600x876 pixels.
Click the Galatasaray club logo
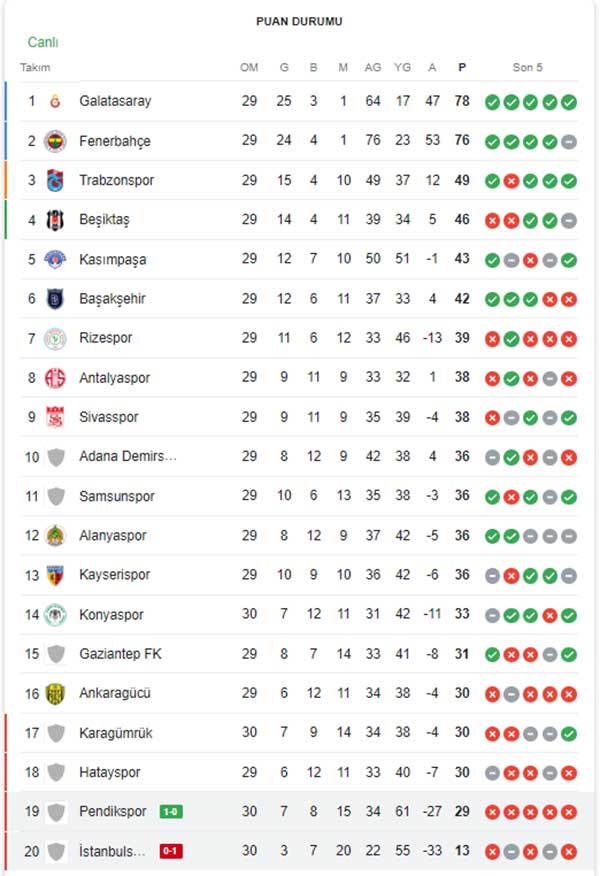pyautogui.click(x=55, y=101)
